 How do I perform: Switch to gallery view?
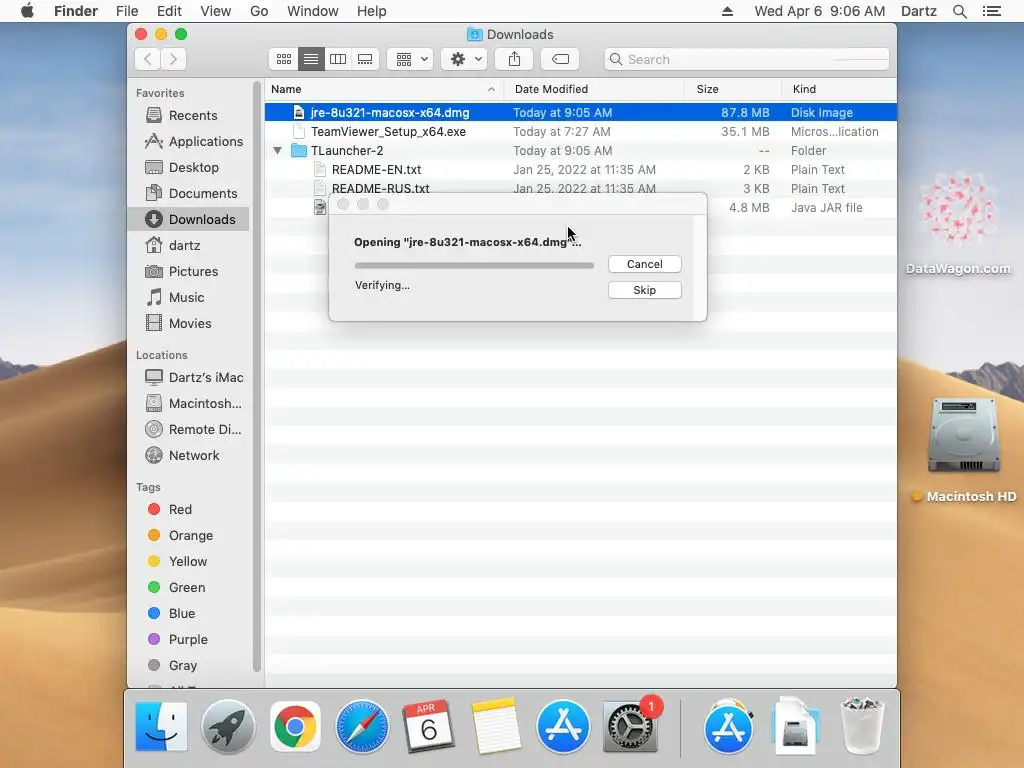pos(365,59)
